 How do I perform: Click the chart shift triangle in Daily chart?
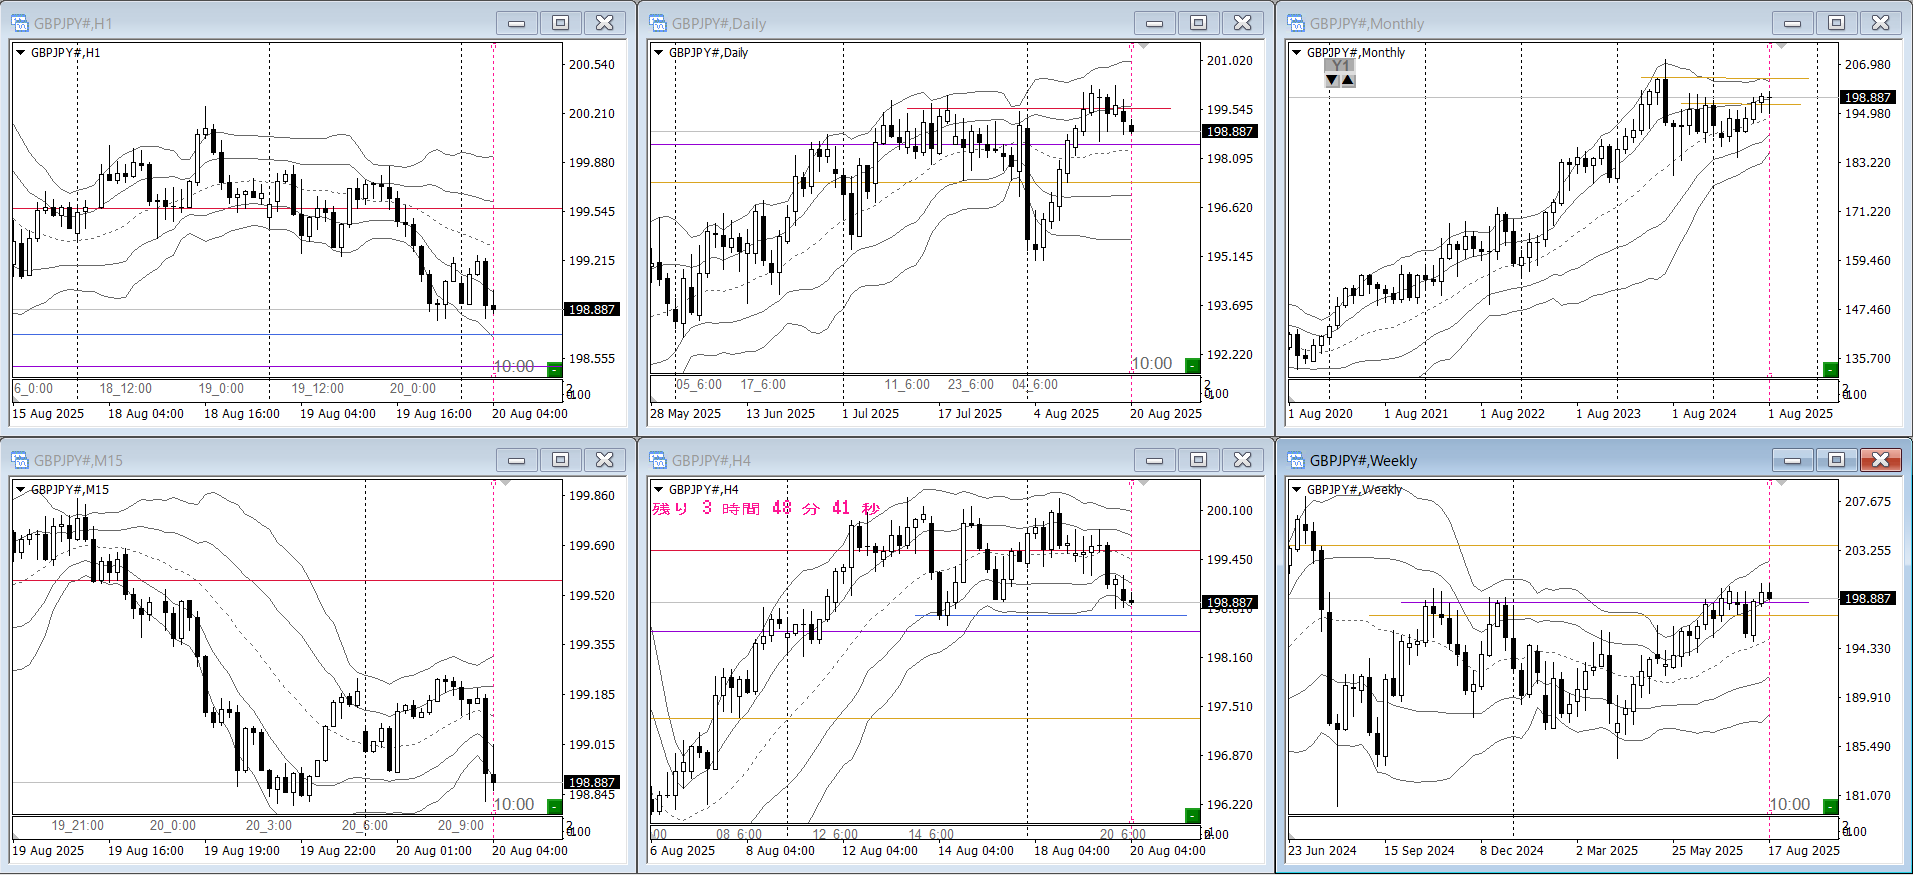[1143, 46]
